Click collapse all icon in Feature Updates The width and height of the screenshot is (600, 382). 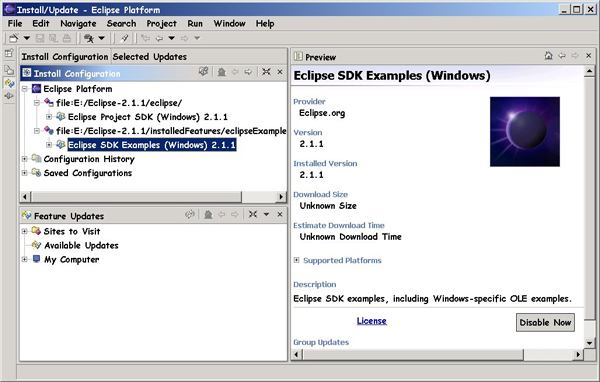click(253, 214)
